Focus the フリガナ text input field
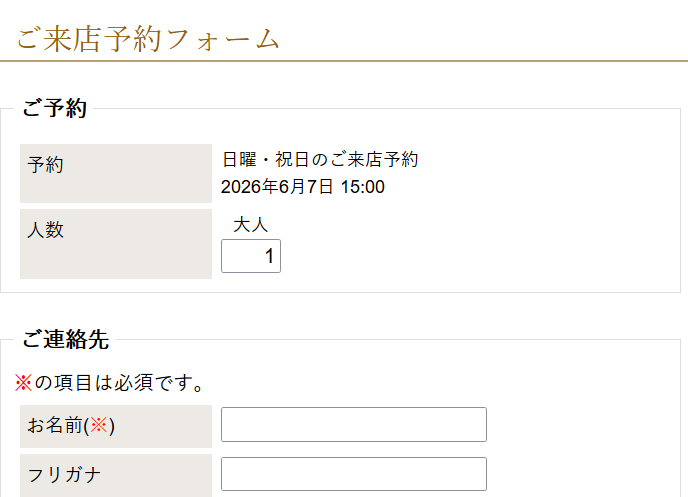The height and width of the screenshot is (497, 688). (x=353, y=474)
